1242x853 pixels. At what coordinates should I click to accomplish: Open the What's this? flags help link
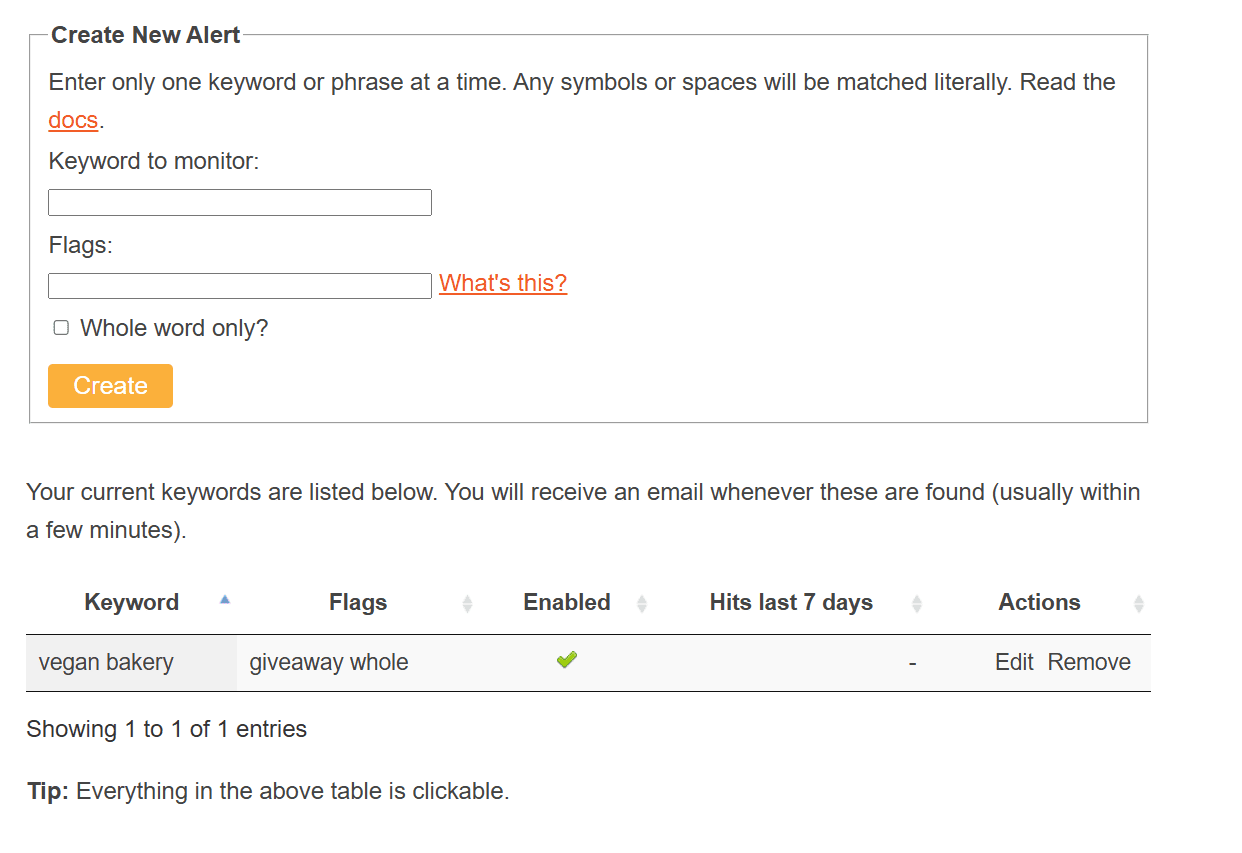point(503,283)
